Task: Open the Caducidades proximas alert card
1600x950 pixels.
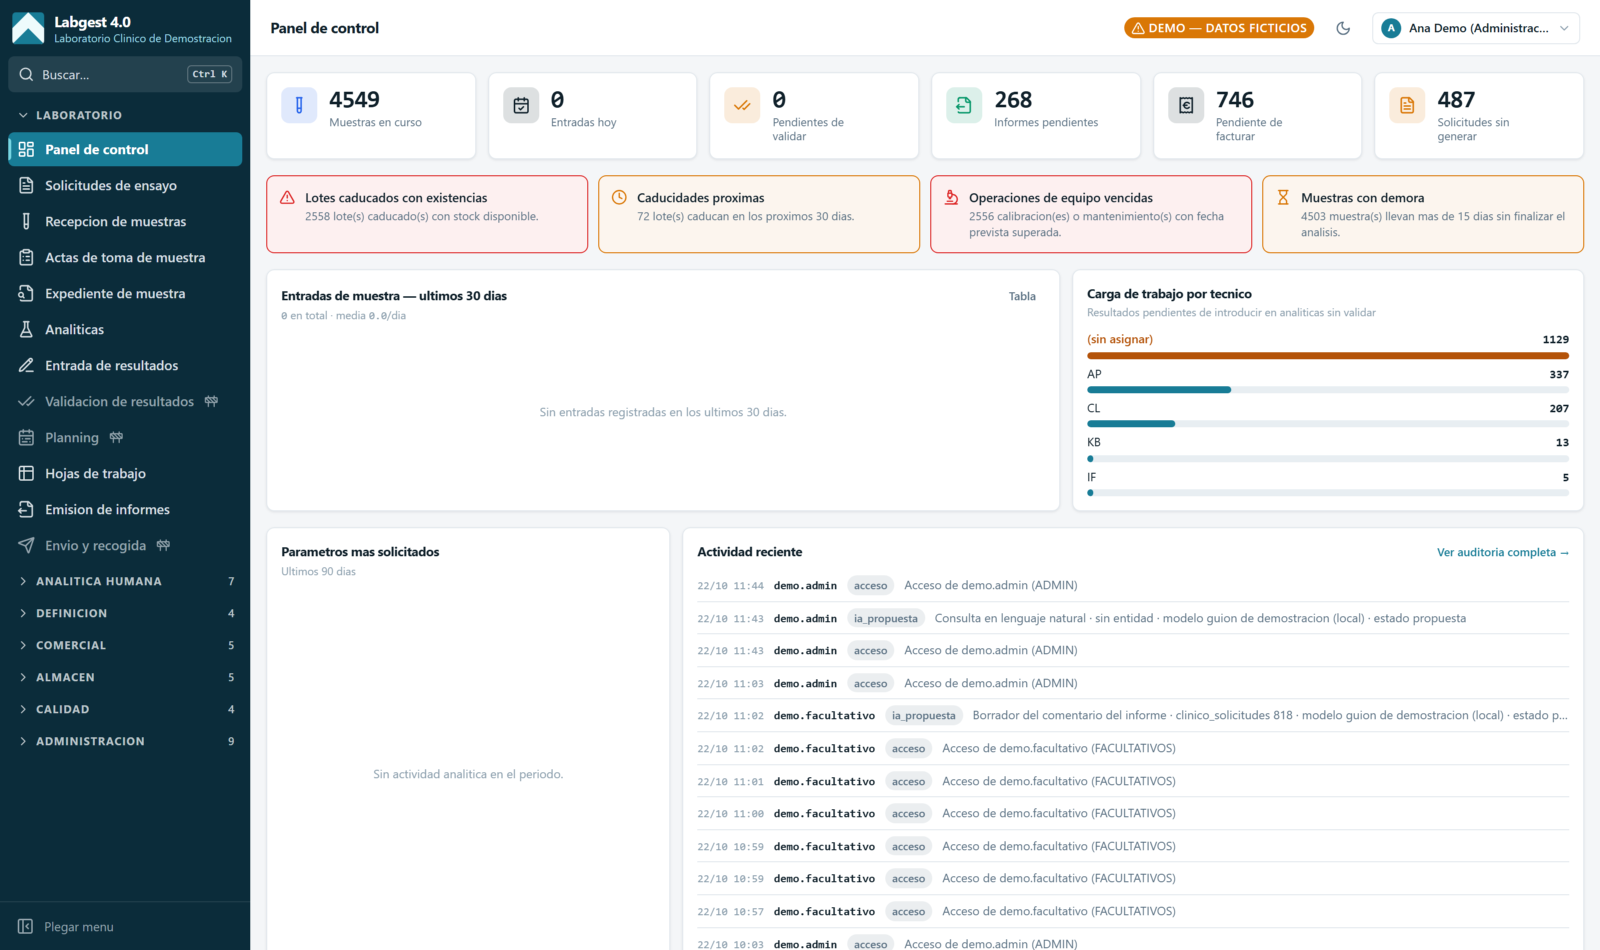Action: 759,214
